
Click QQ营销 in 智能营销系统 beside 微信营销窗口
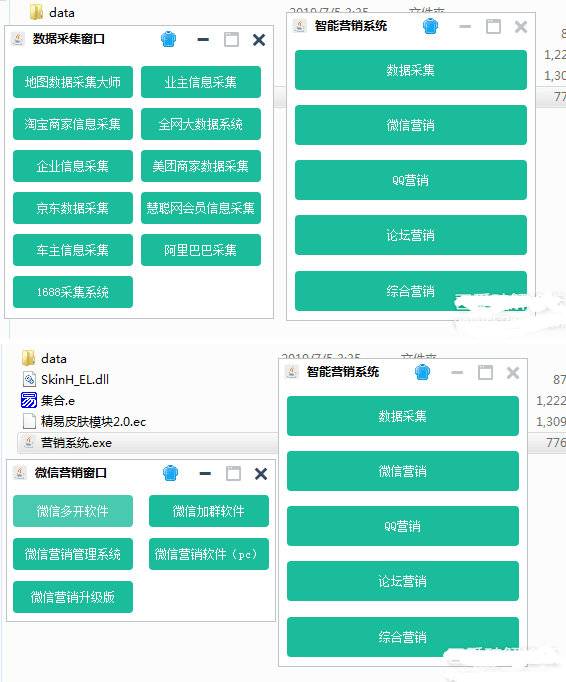pyautogui.click(x=403, y=526)
